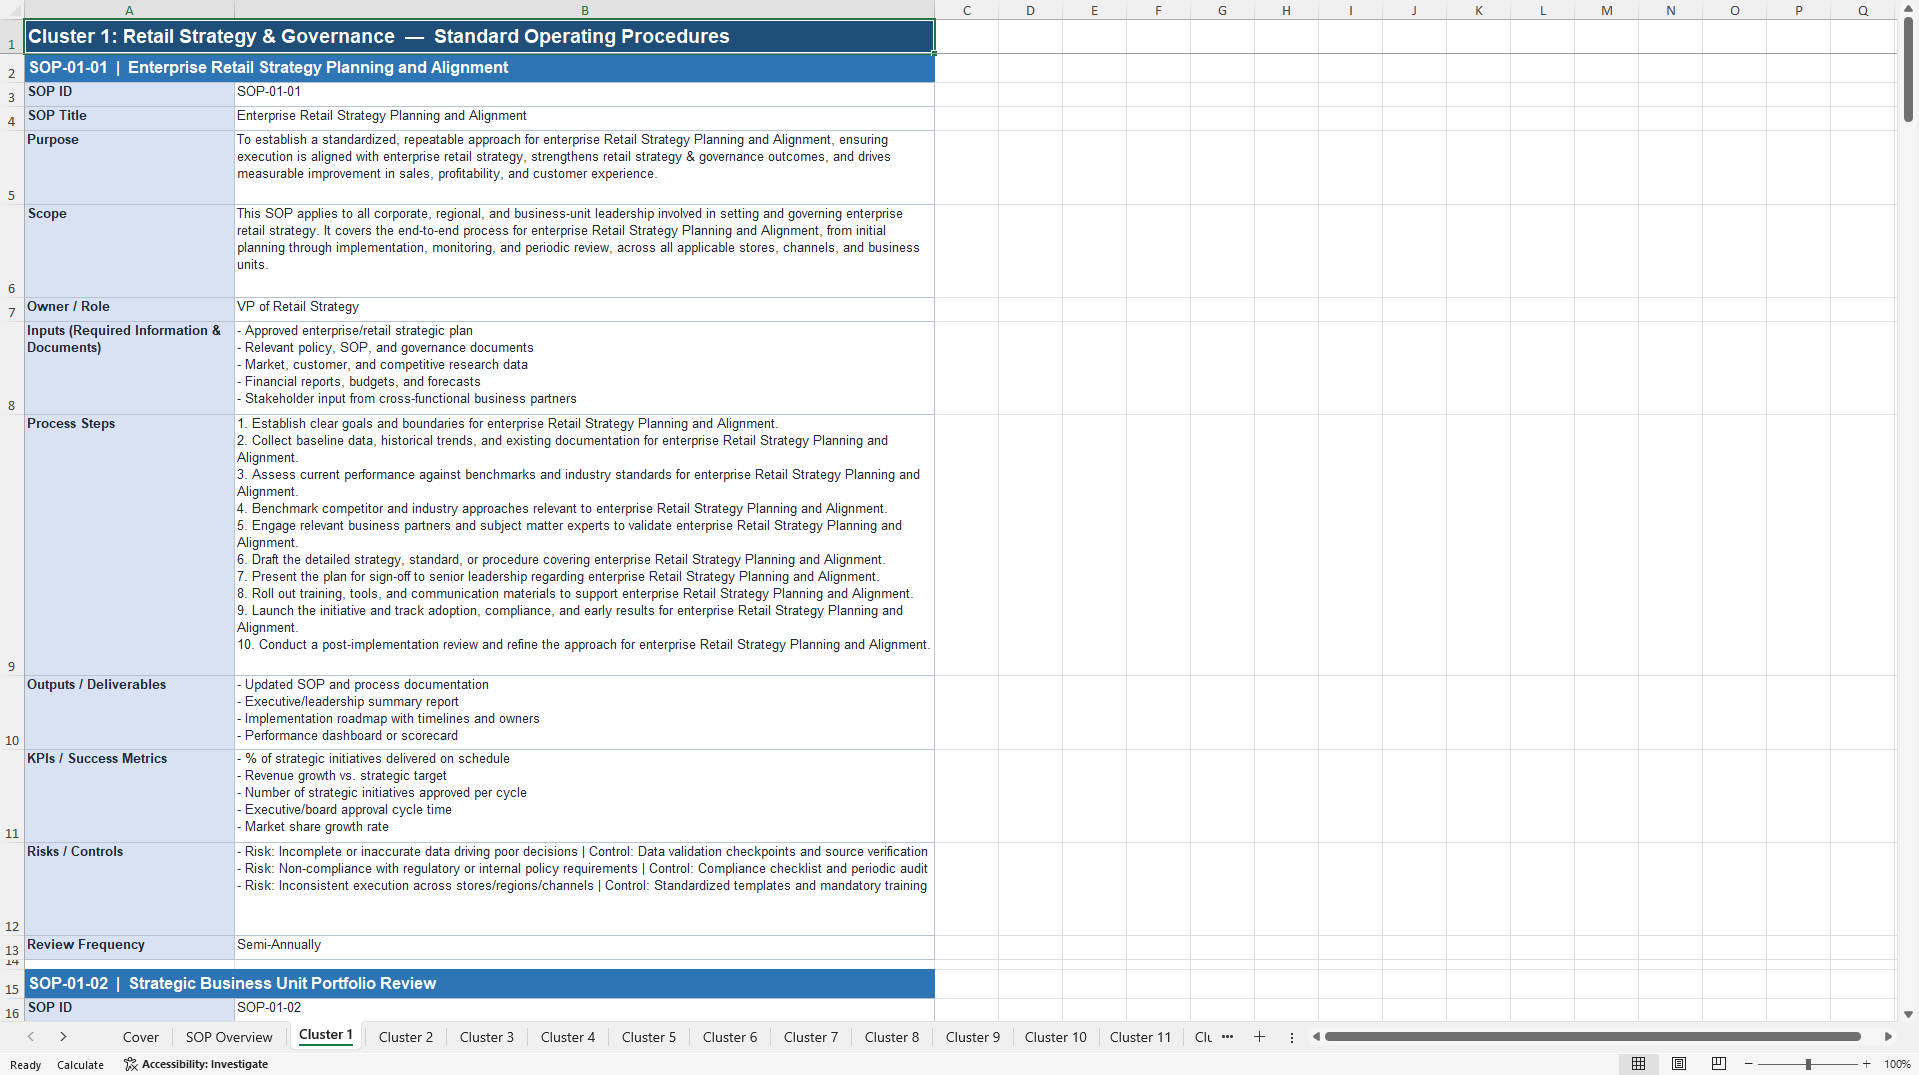Click the Cluster 1 title cell
The height and width of the screenshot is (1075, 1919).
point(479,36)
